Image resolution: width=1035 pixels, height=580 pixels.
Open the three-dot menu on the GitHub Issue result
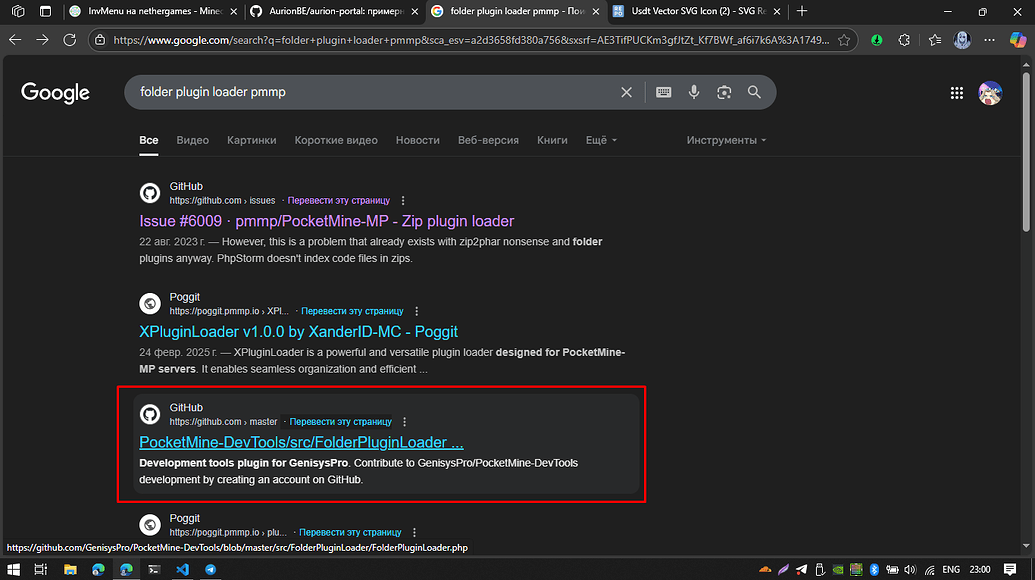402,200
